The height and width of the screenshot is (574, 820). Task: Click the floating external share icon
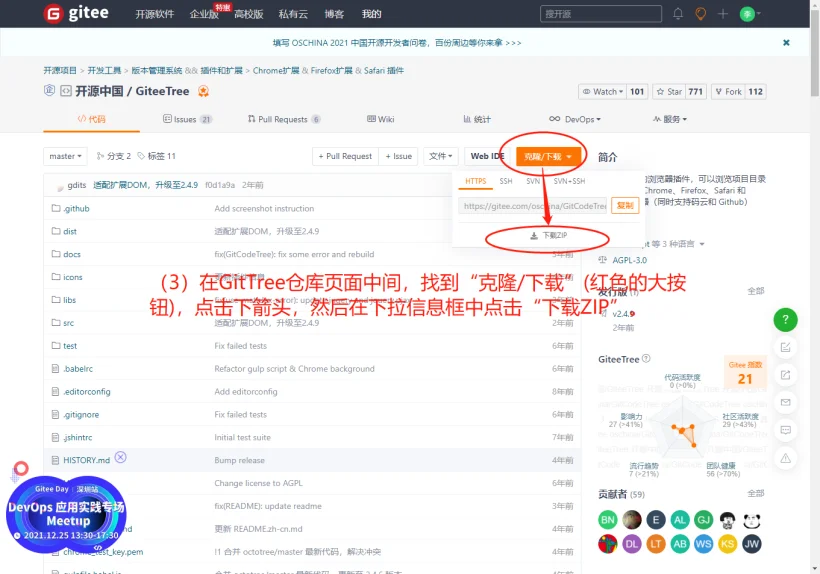click(785, 375)
